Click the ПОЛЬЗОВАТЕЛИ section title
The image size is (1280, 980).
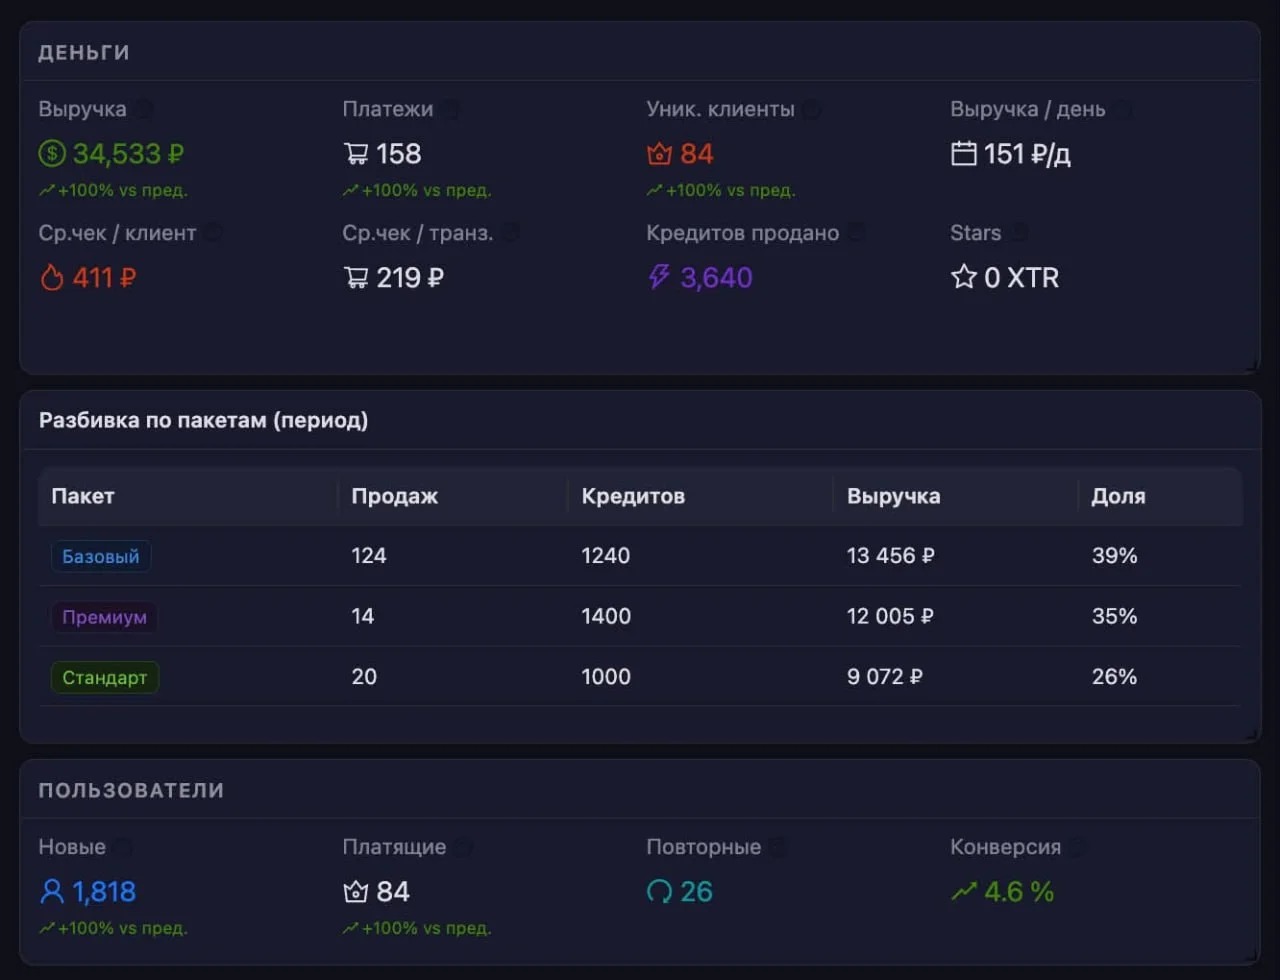(131, 791)
